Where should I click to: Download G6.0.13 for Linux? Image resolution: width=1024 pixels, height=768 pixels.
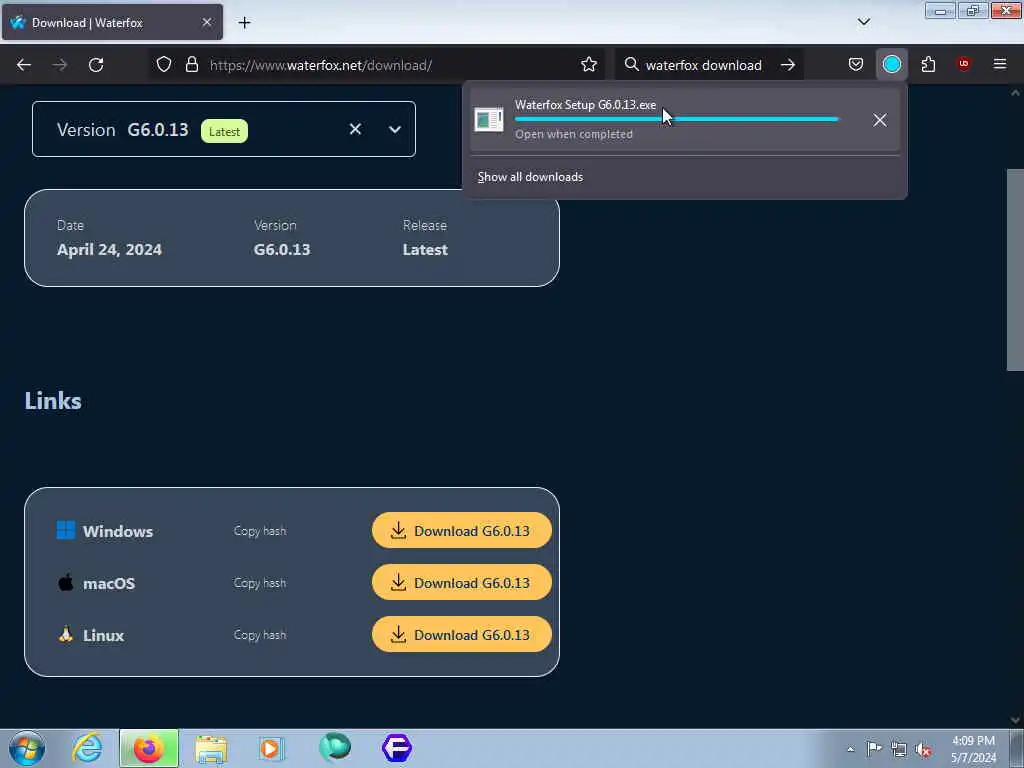pyautogui.click(x=462, y=634)
